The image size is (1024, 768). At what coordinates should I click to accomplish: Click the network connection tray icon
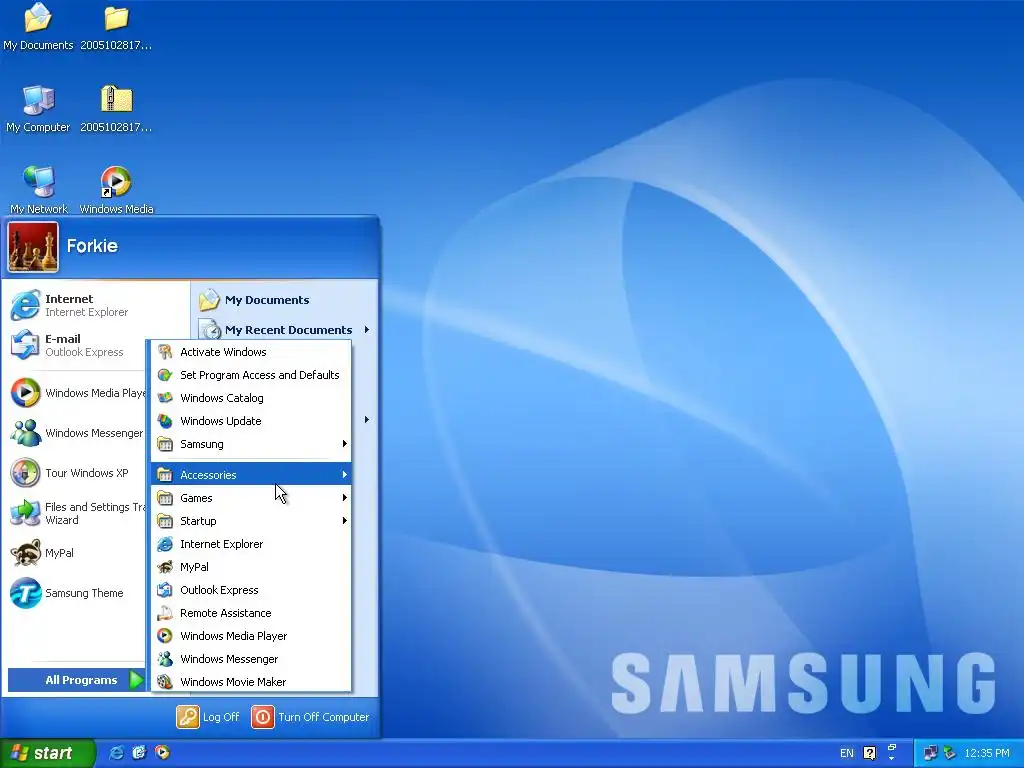pos(930,753)
